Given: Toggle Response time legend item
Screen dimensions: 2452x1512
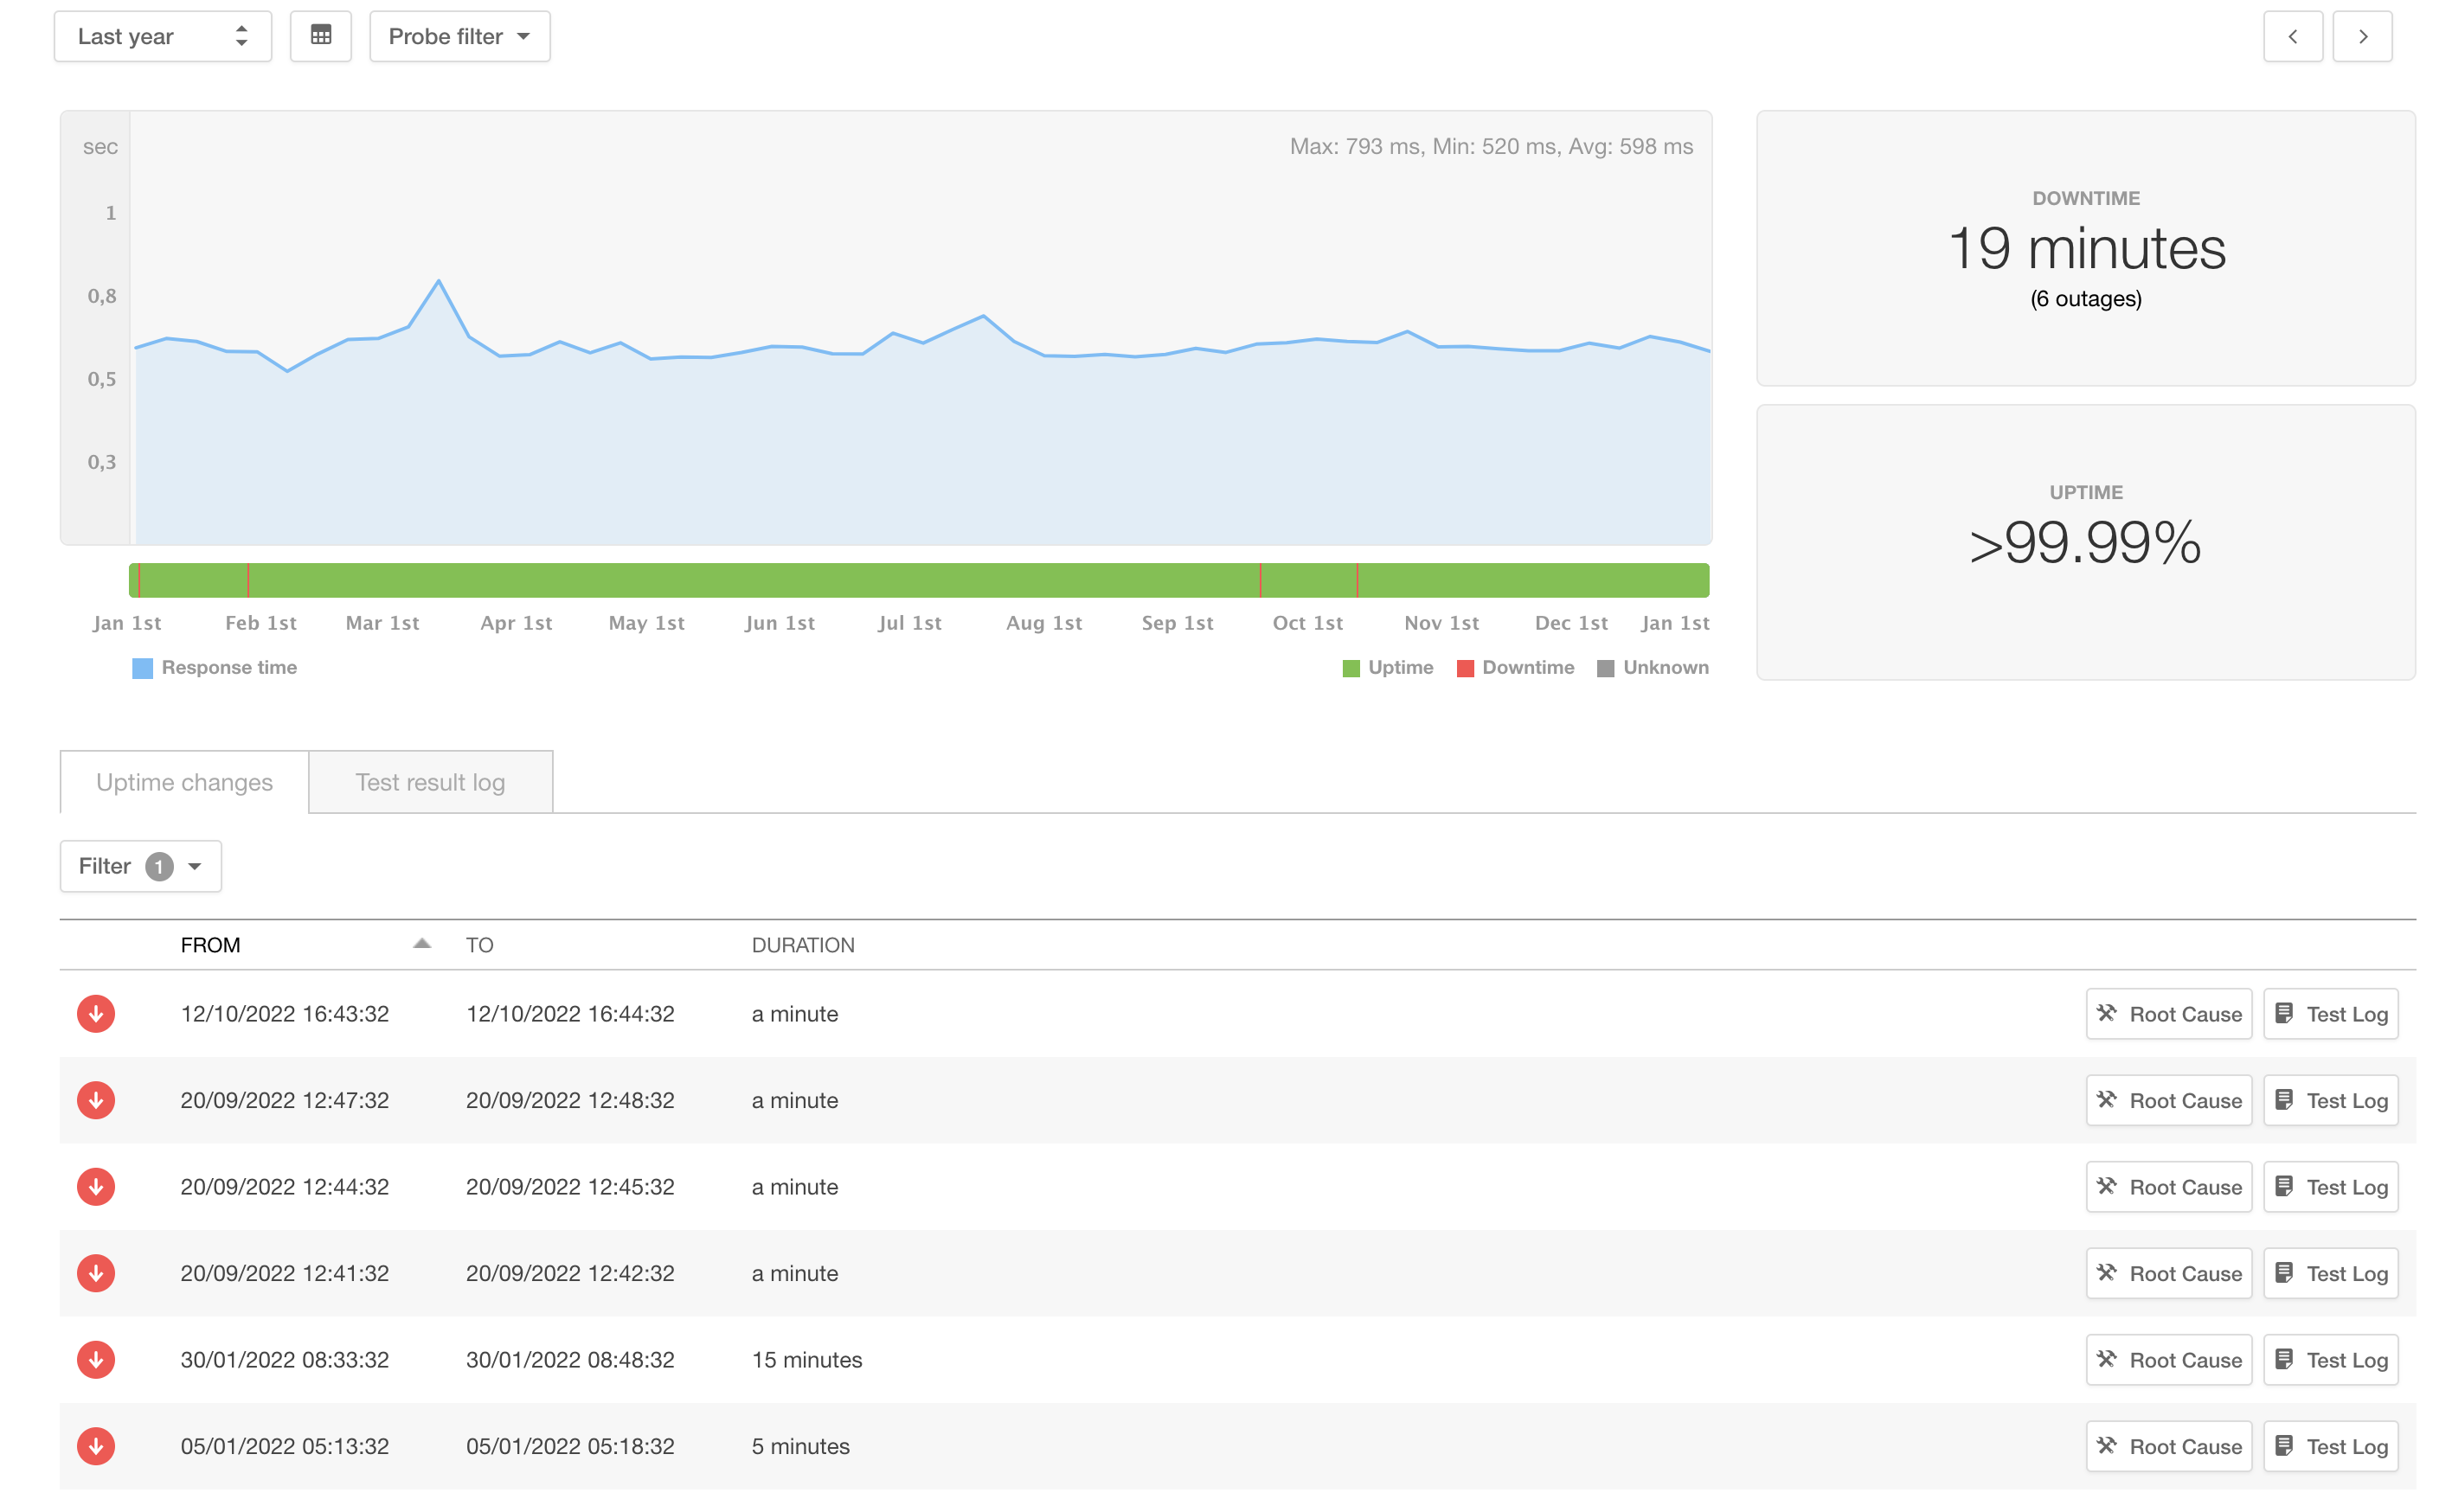Looking at the screenshot, I should 214,667.
